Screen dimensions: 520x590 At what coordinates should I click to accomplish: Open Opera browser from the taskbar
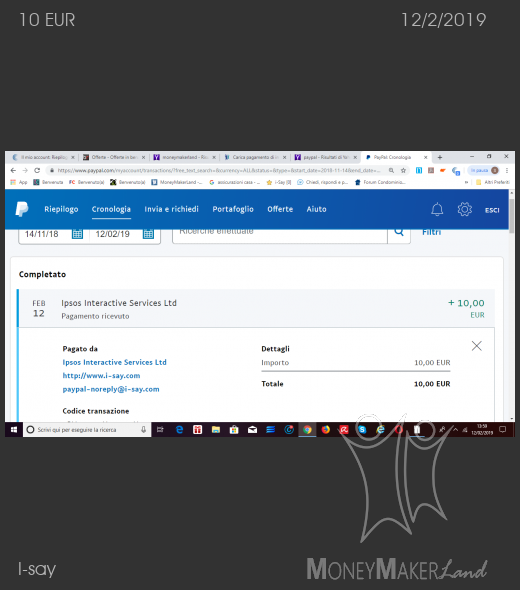(x=399, y=429)
